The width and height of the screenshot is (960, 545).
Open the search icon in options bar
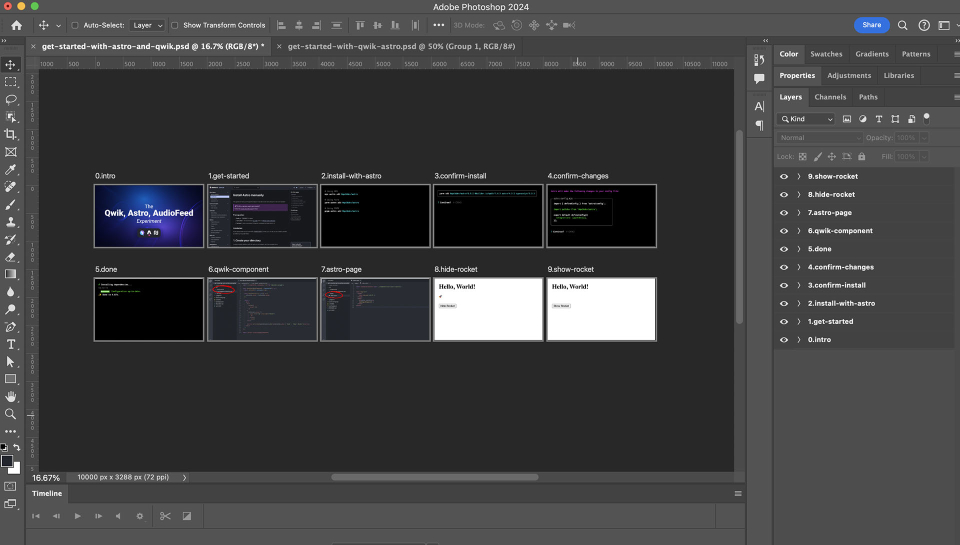[x=902, y=25]
